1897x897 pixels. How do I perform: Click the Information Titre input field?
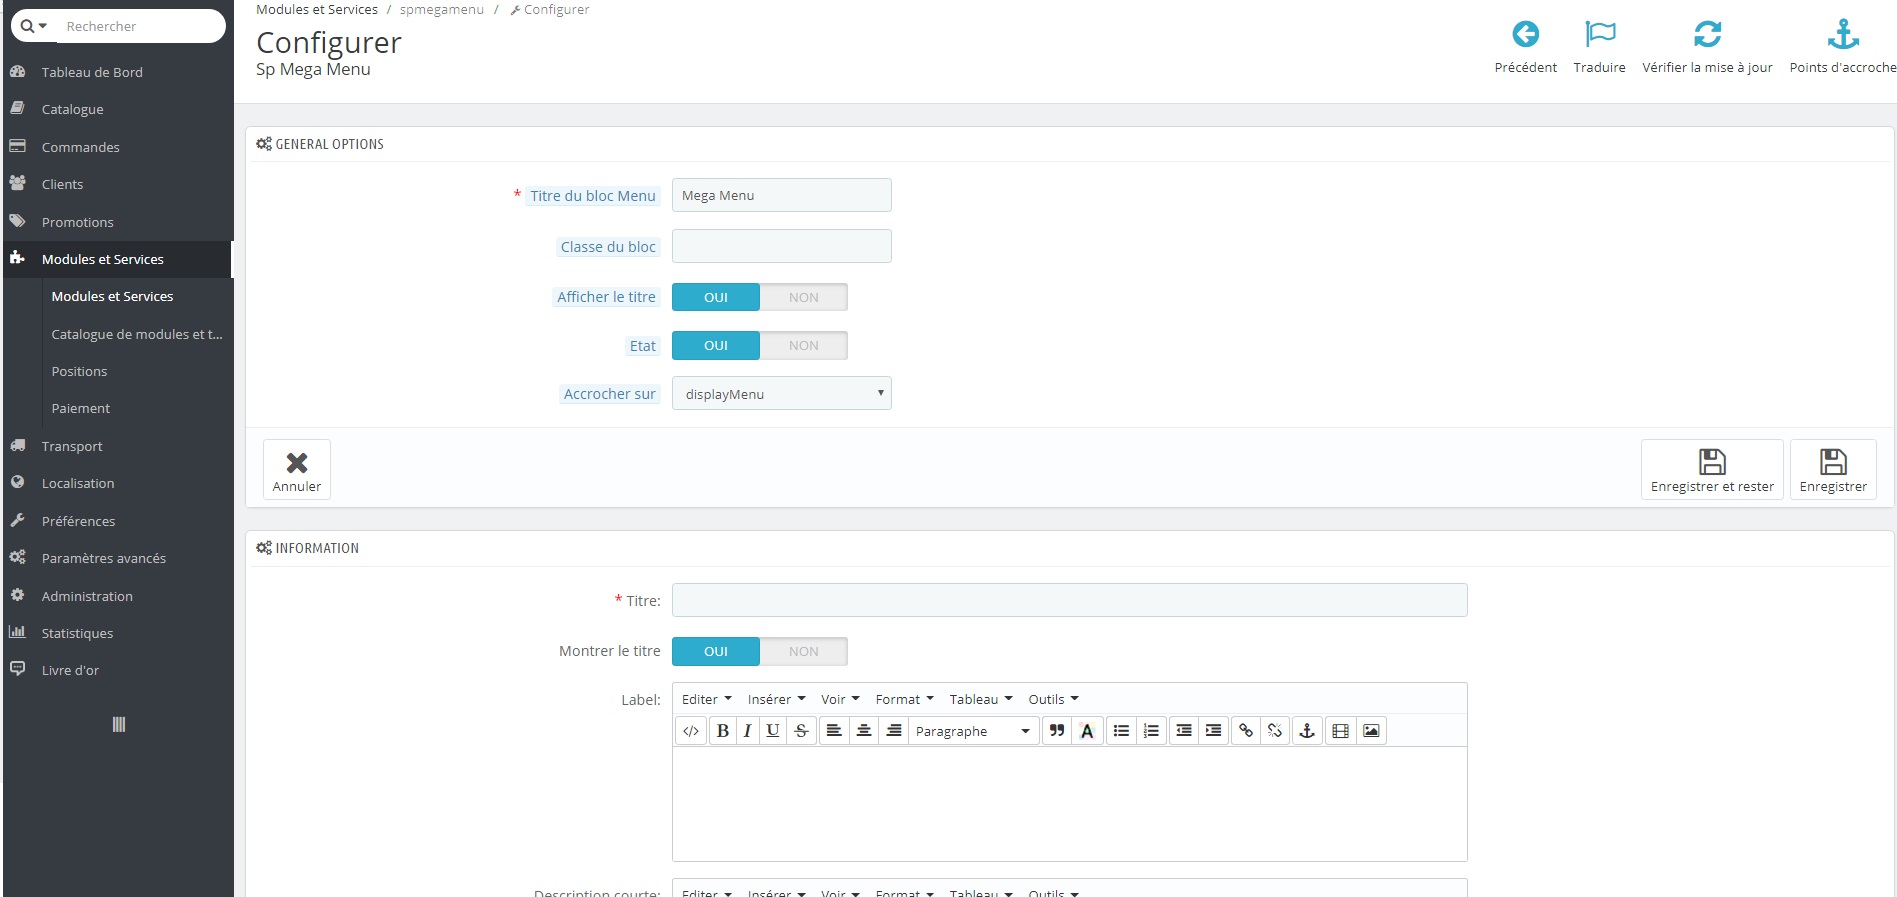pyautogui.click(x=1069, y=600)
